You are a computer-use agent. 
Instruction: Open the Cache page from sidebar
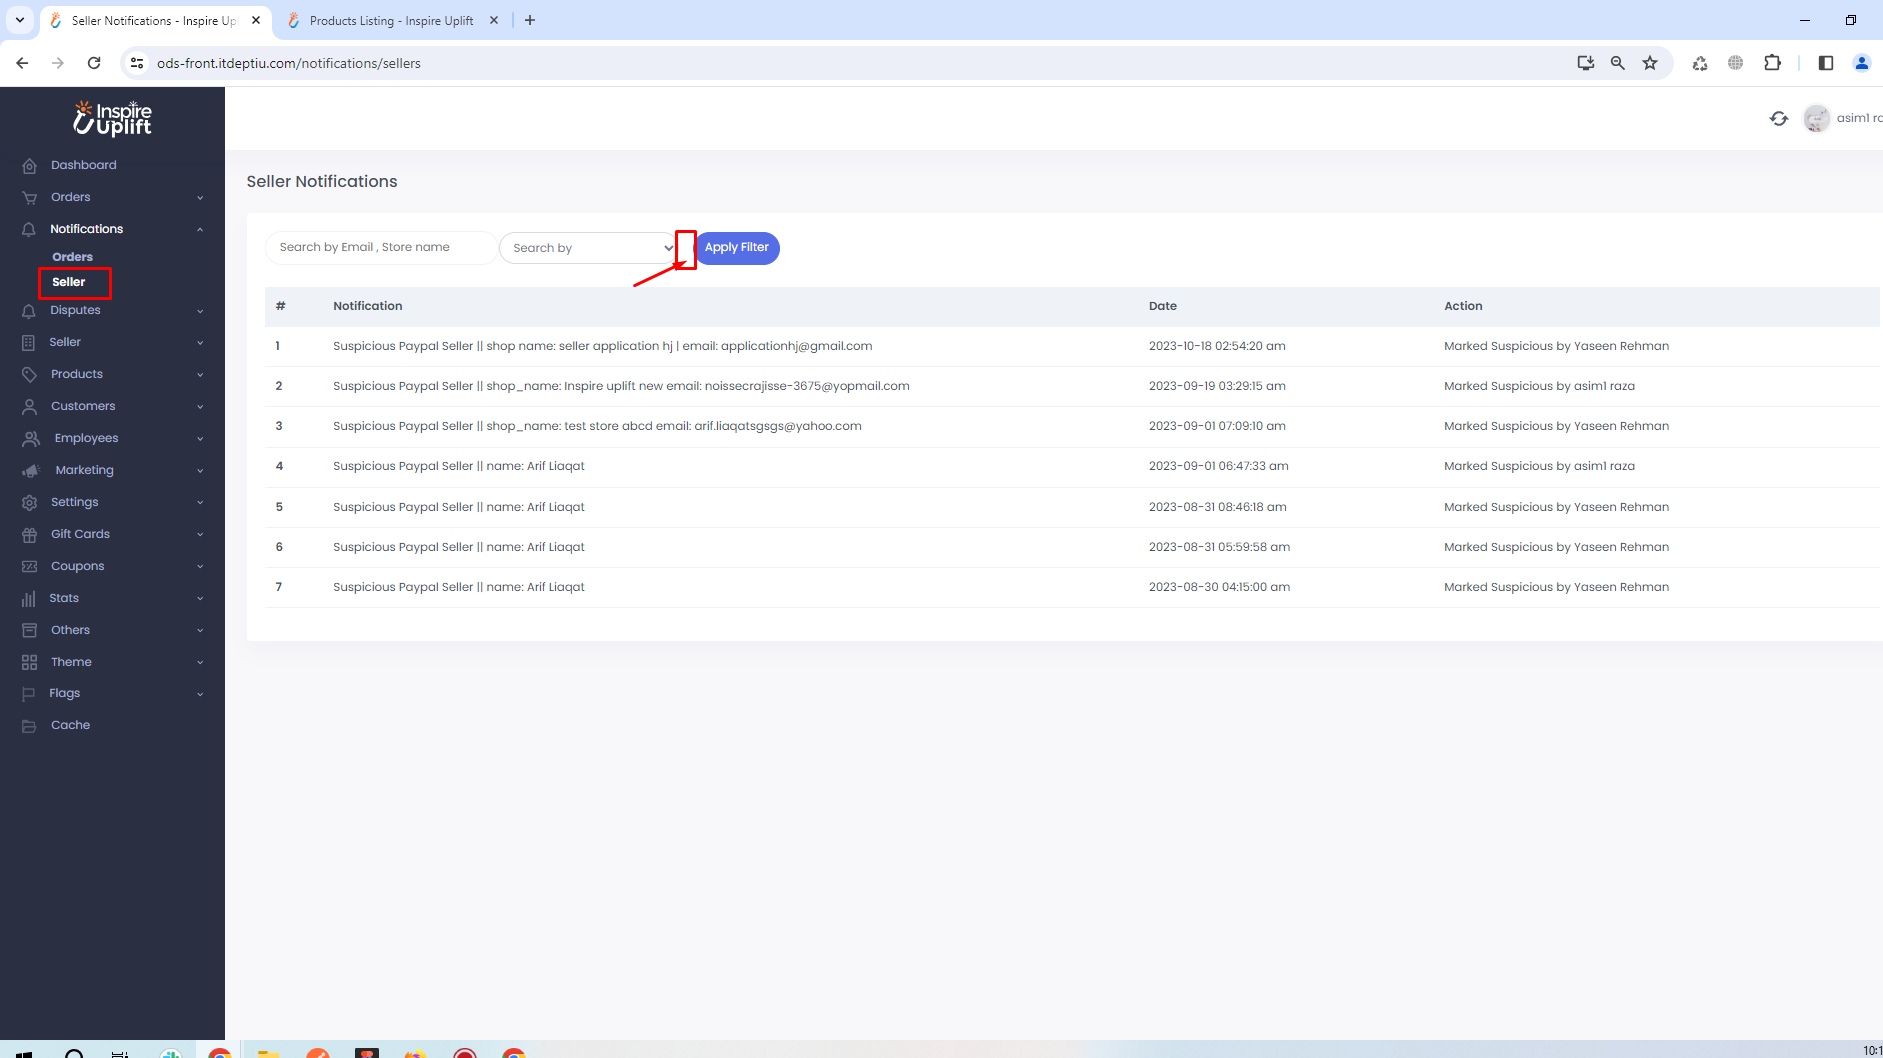[x=70, y=725]
